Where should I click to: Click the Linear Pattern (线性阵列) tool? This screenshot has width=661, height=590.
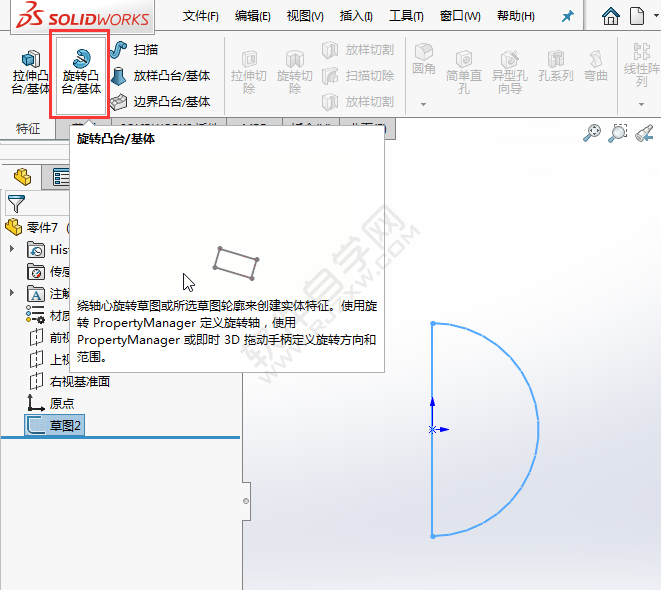[642, 64]
